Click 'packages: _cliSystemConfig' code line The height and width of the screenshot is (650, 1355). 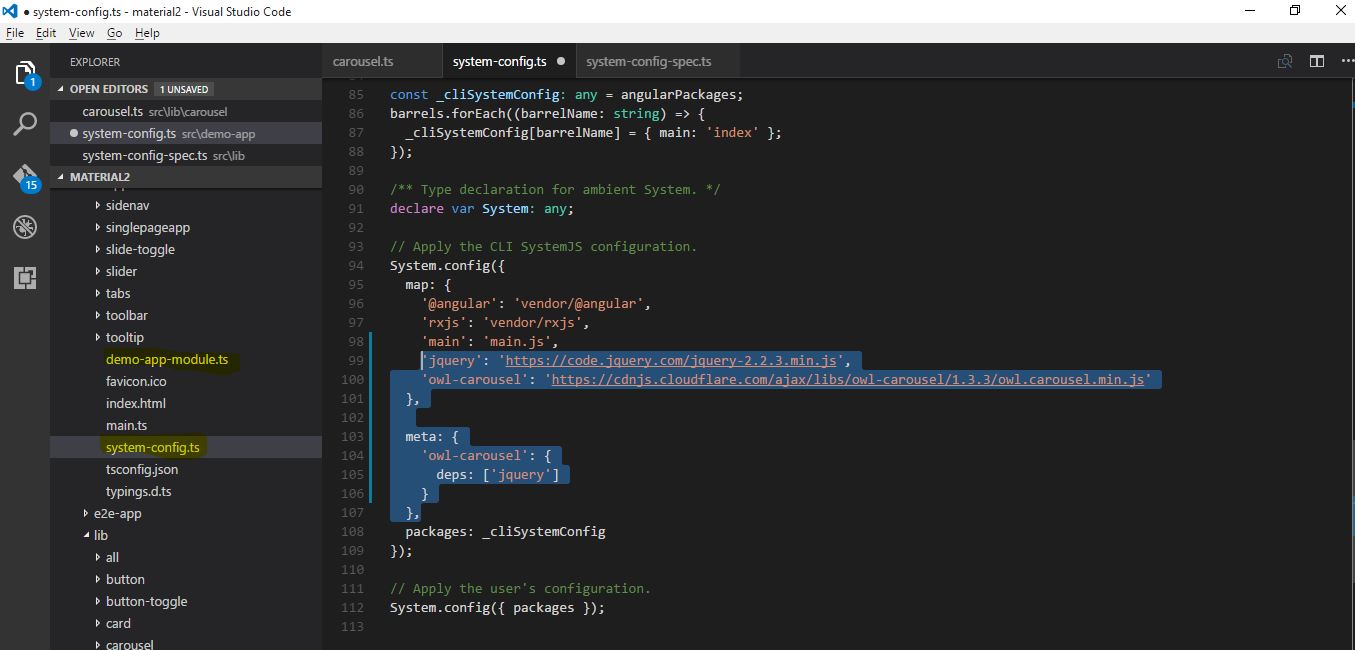point(505,531)
